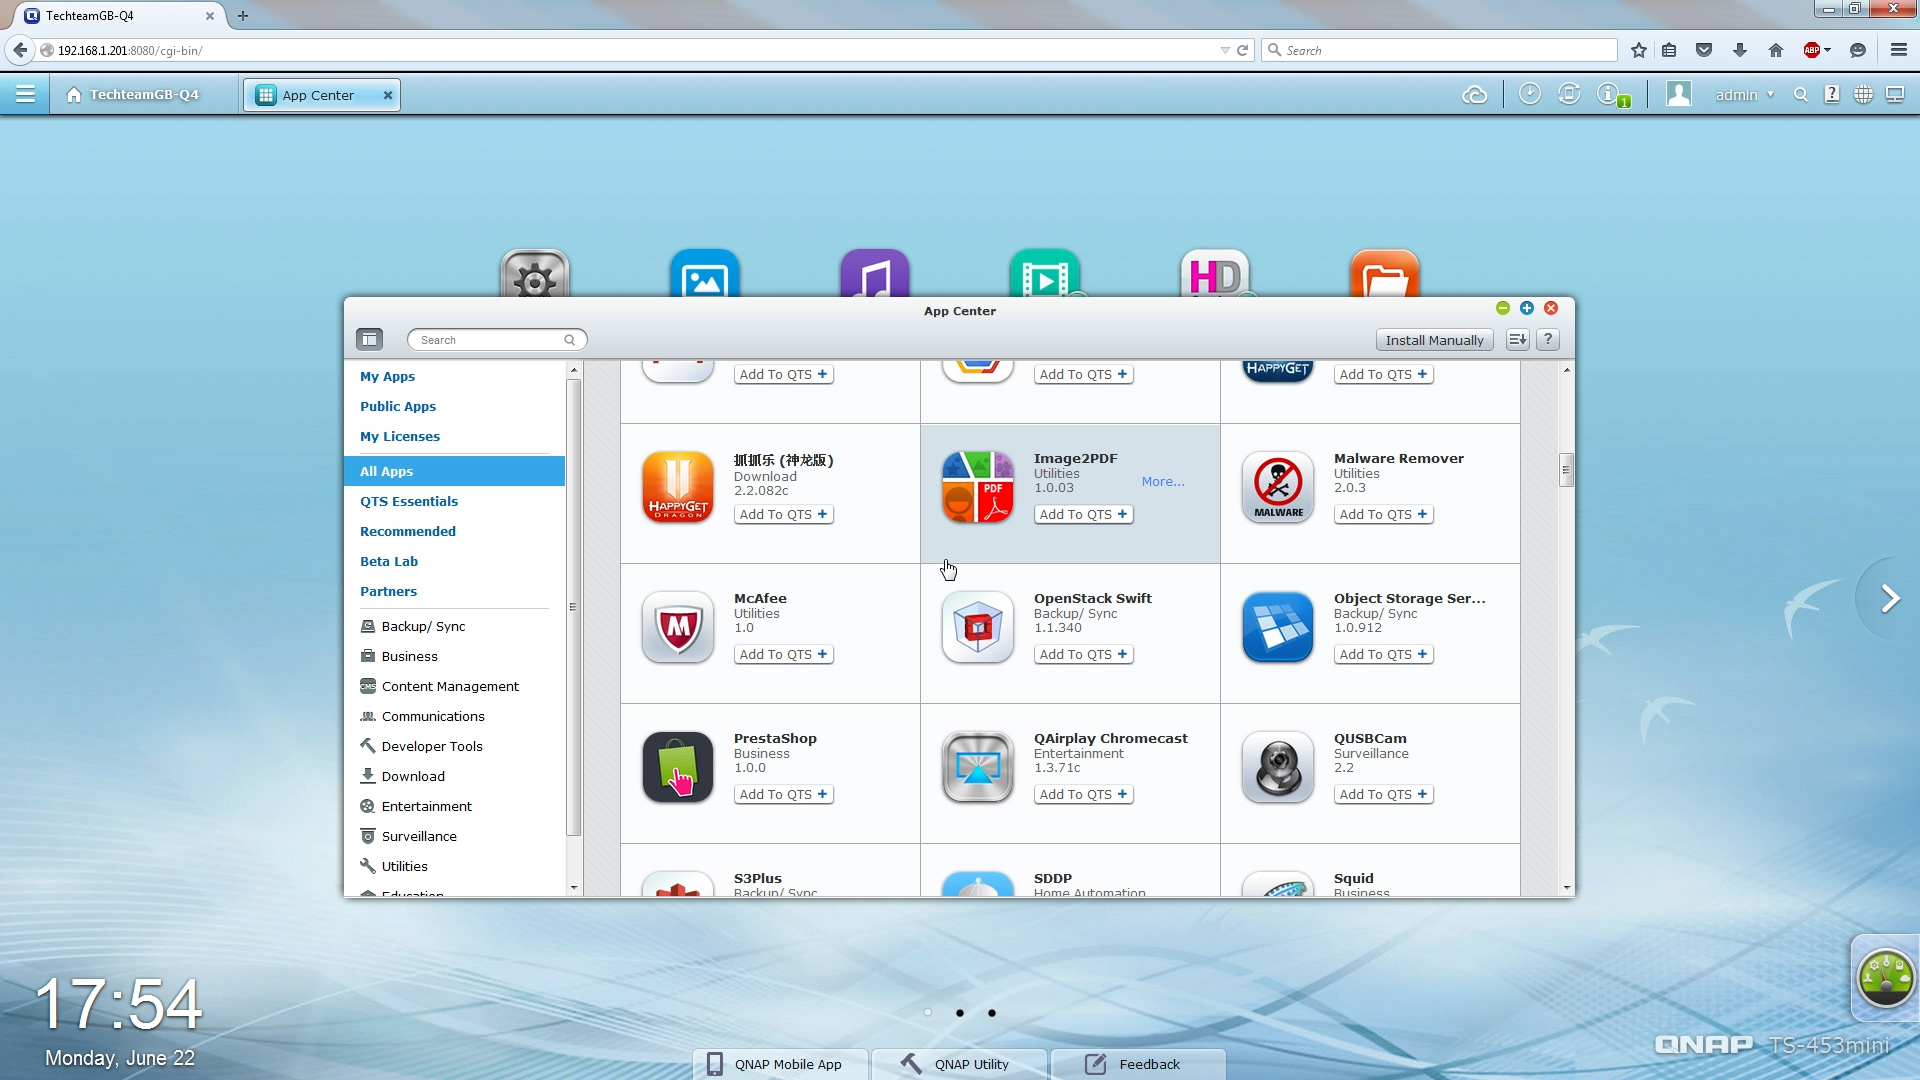
Task: Open the QTS main menu hamburger icon
Action: tap(25, 94)
